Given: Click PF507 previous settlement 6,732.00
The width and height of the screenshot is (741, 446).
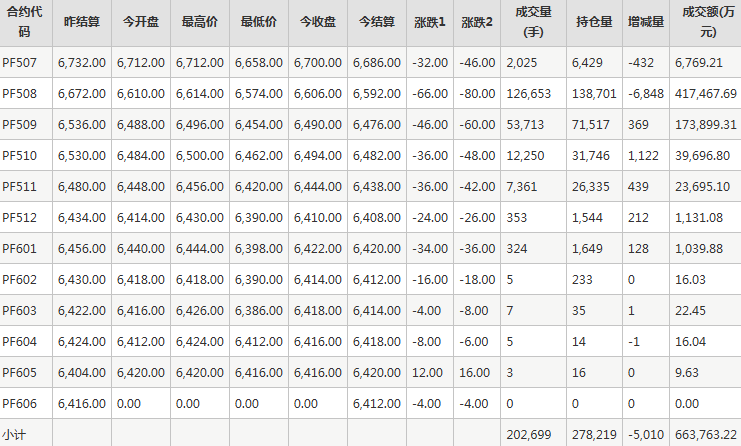Looking at the screenshot, I should pos(82,62).
